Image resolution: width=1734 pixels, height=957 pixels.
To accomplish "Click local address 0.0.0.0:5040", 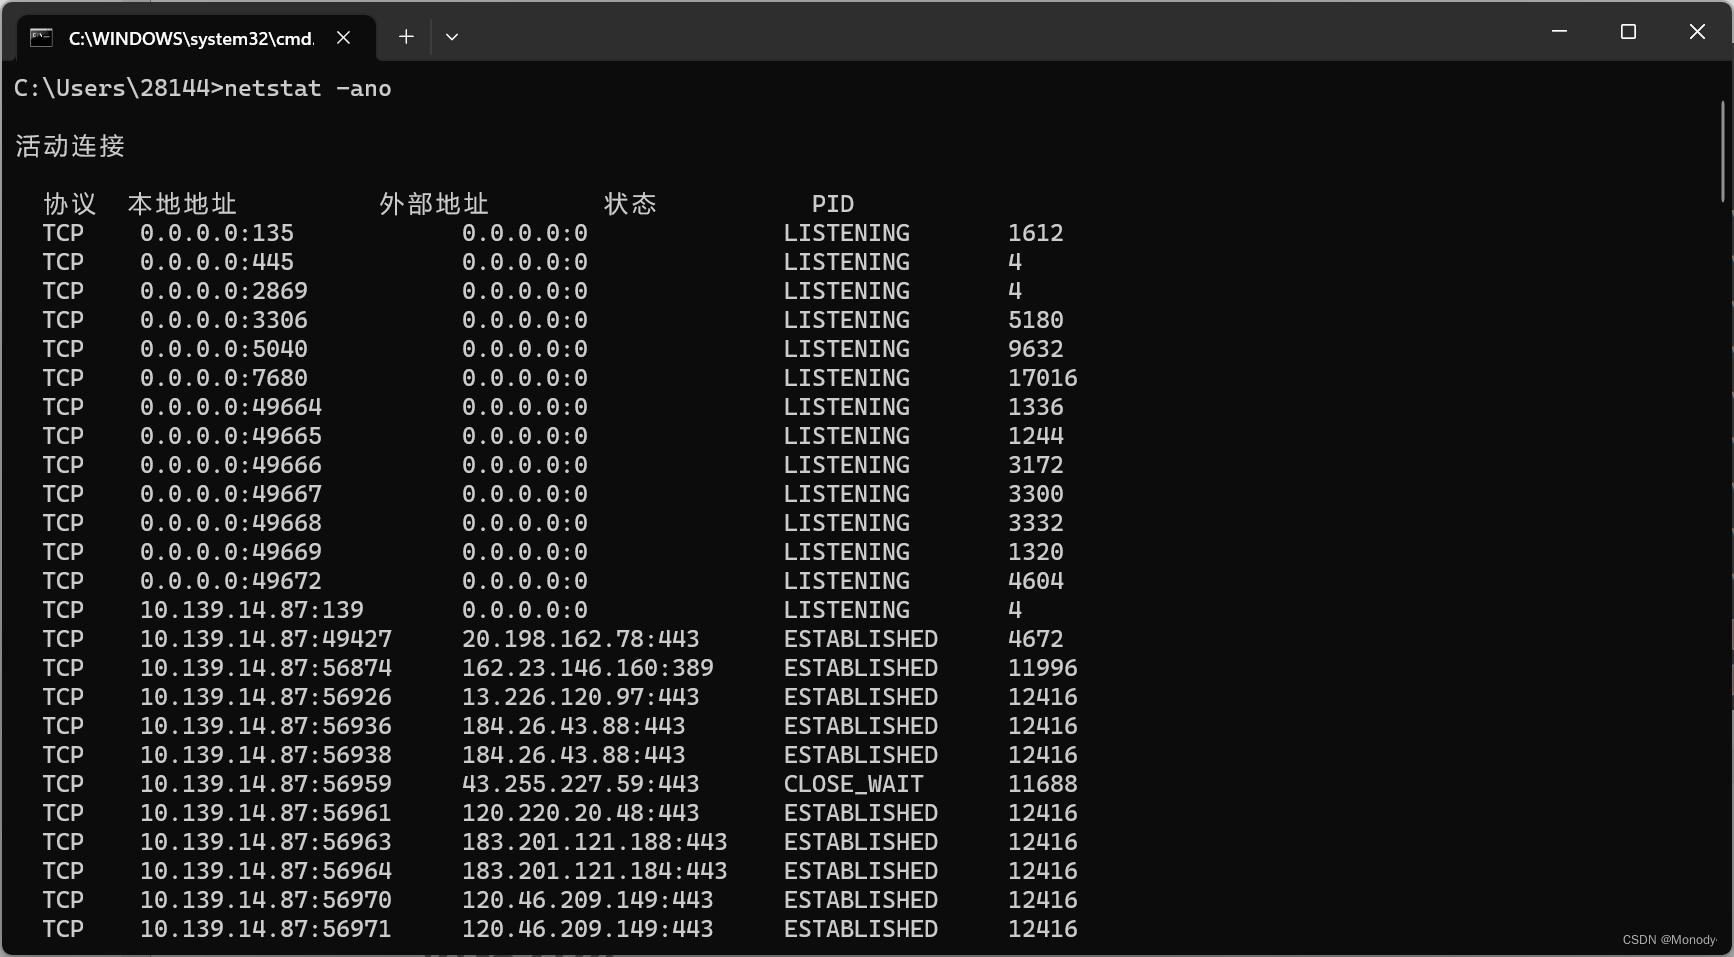I will pyautogui.click(x=224, y=349).
